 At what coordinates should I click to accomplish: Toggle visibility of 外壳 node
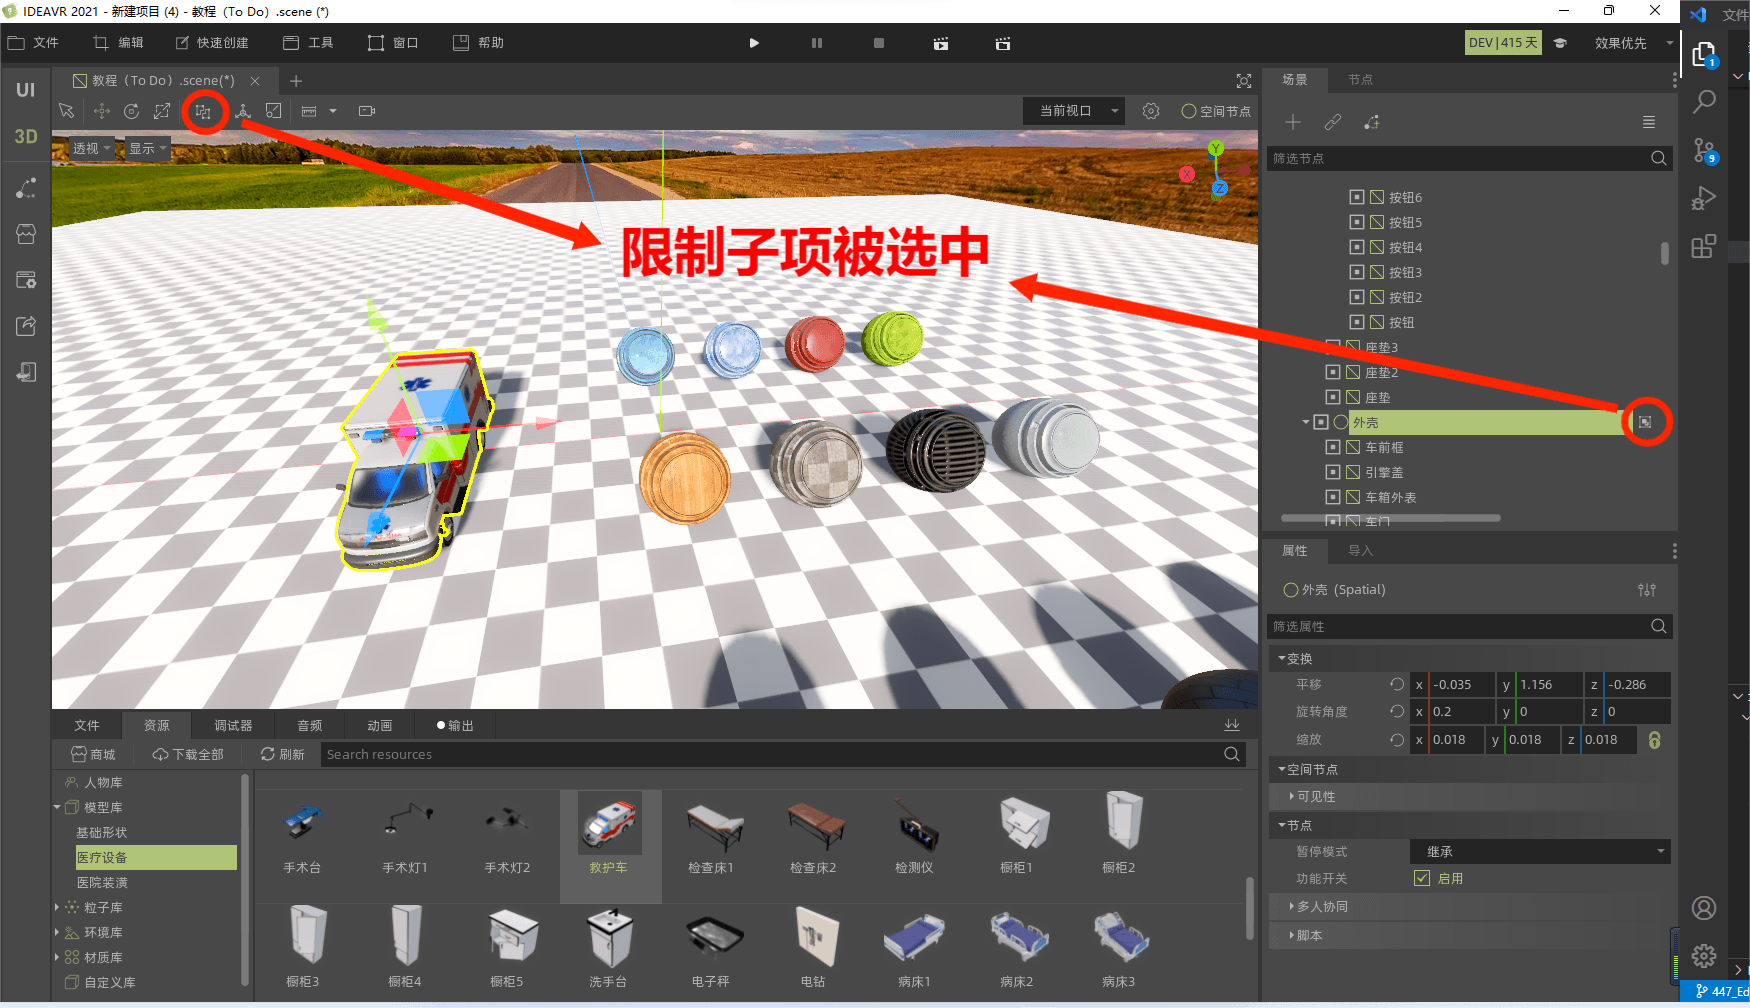1321,422
